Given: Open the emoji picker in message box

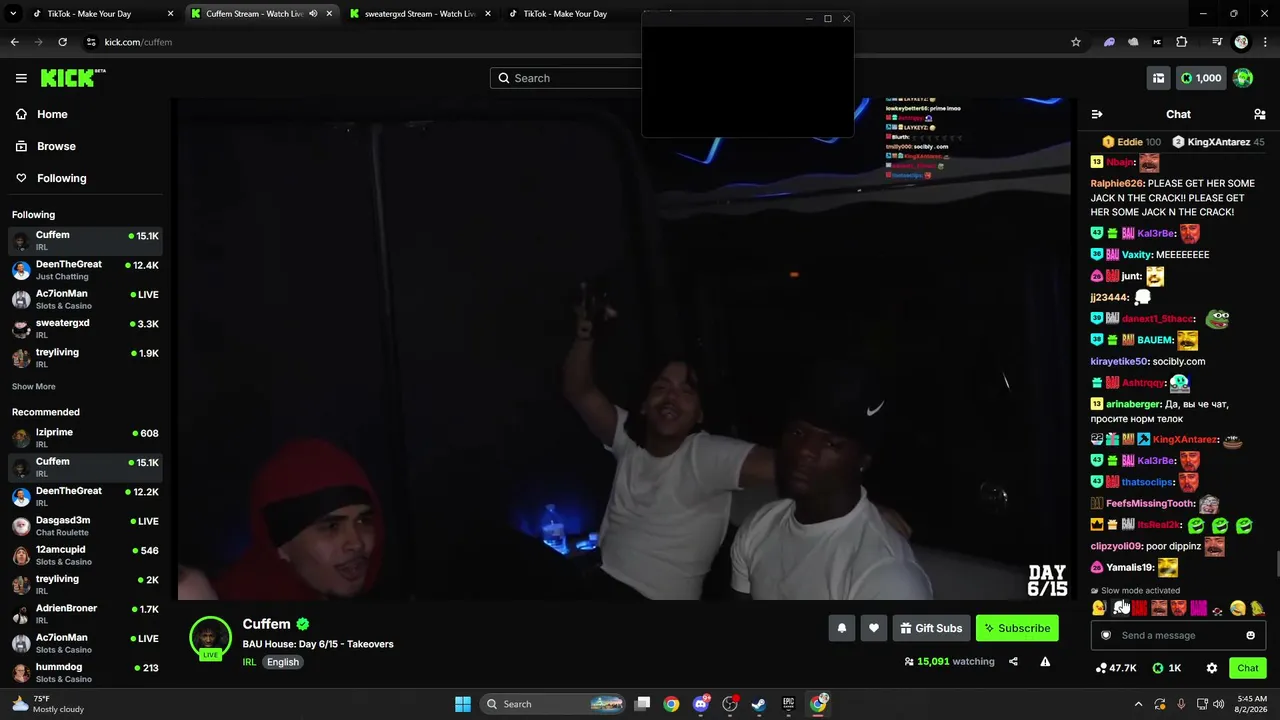Looking at the screenshot, I should [x=1250, y=635].
